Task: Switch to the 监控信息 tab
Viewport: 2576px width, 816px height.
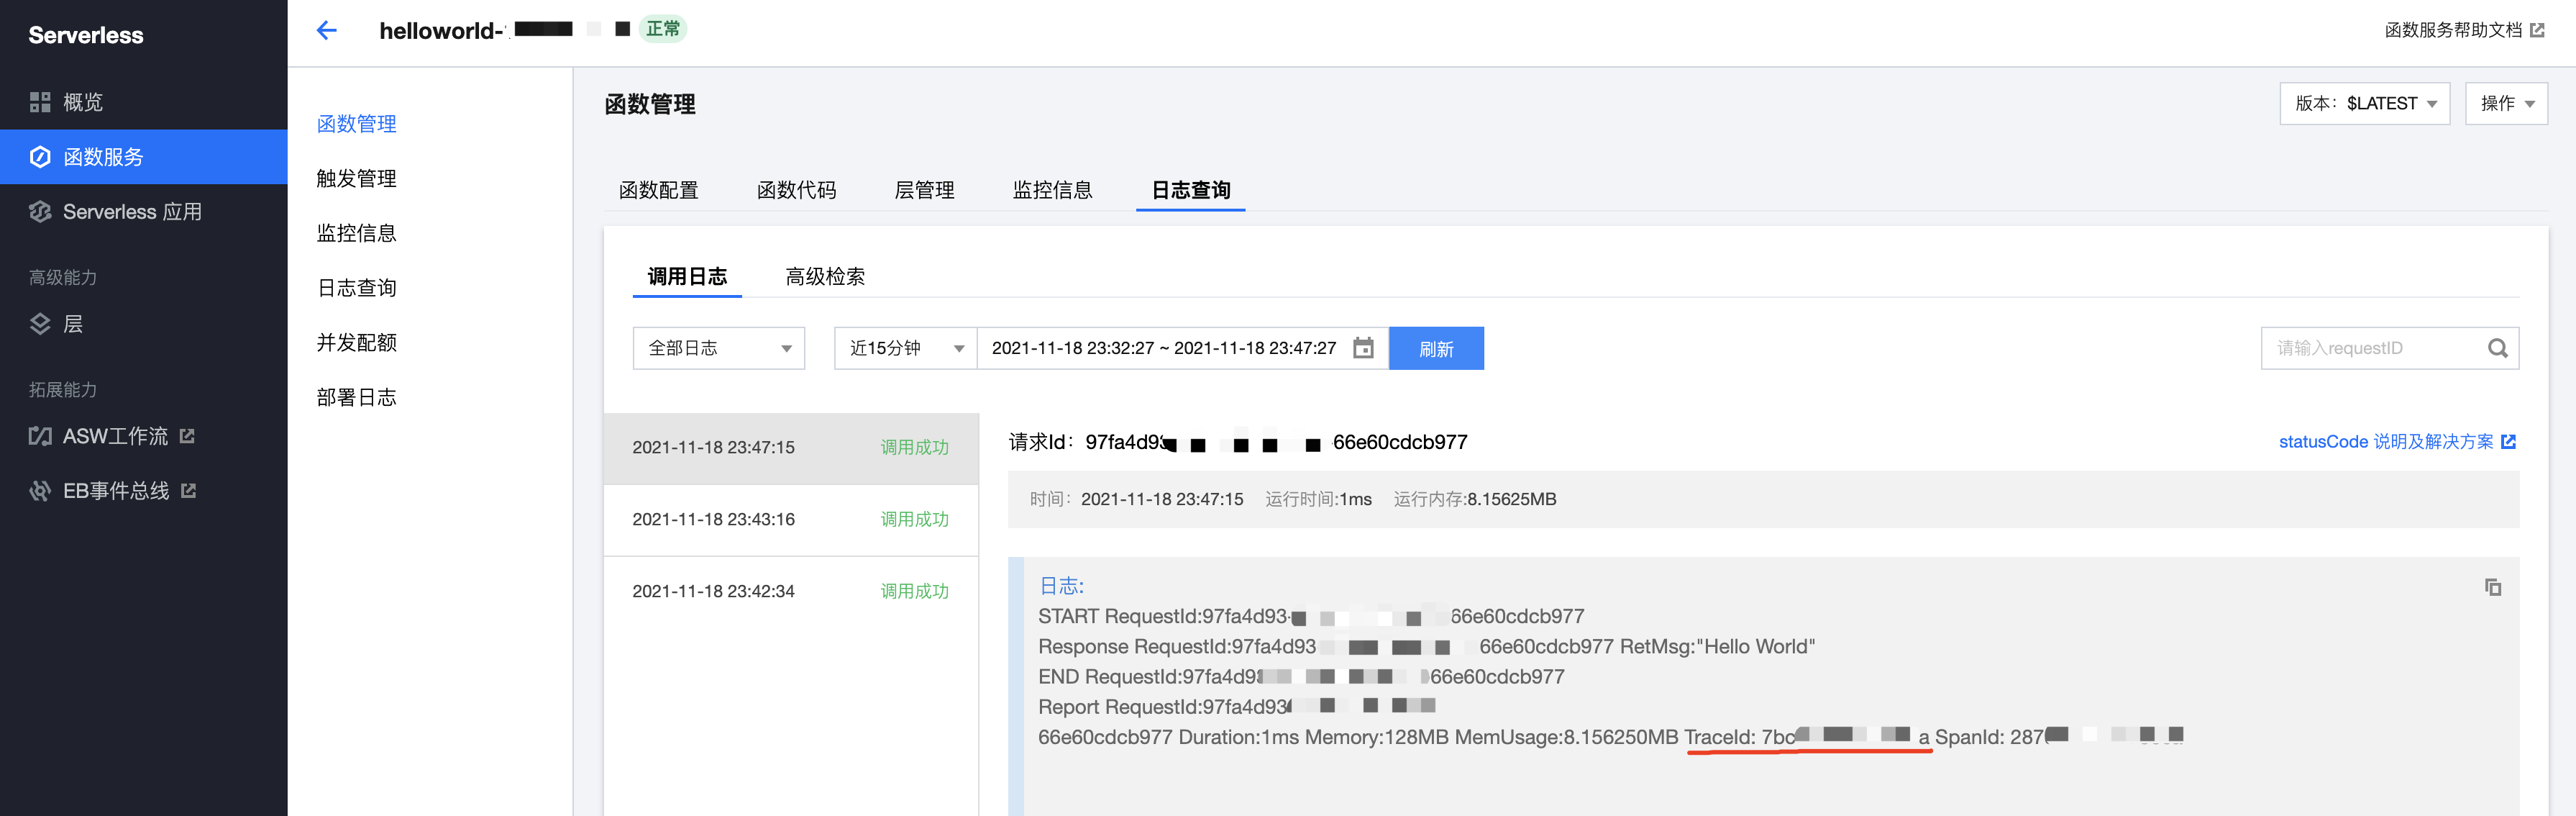Action: coord(1052,190)
